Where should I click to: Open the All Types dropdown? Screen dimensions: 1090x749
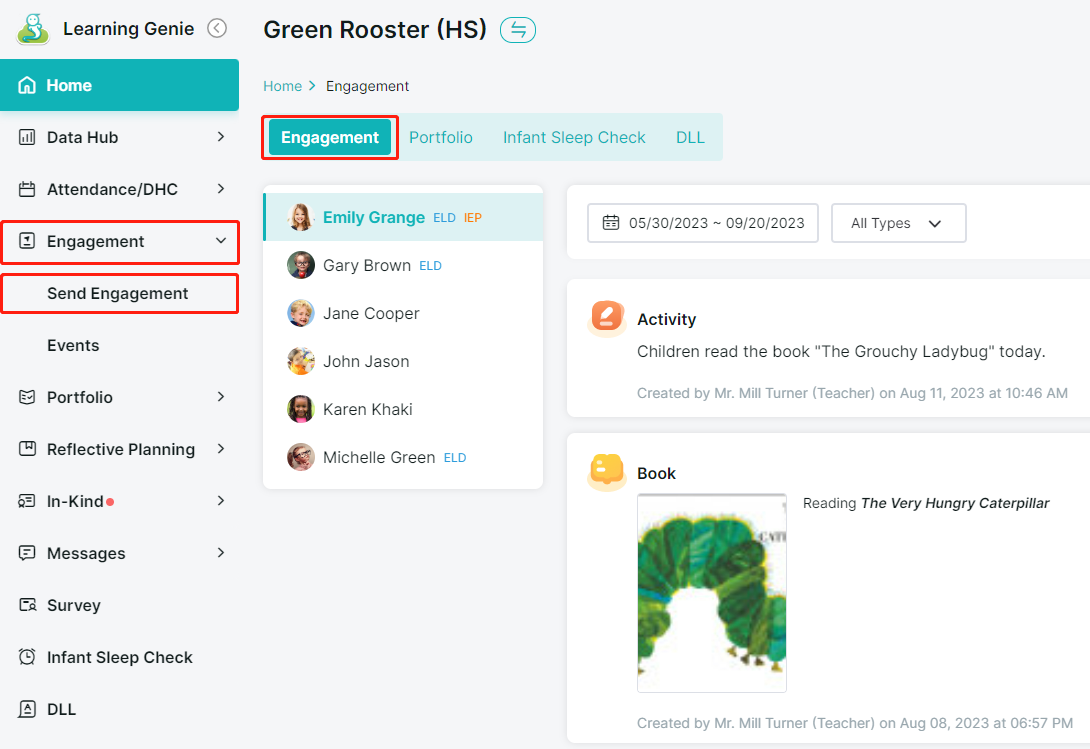point(898,223)
